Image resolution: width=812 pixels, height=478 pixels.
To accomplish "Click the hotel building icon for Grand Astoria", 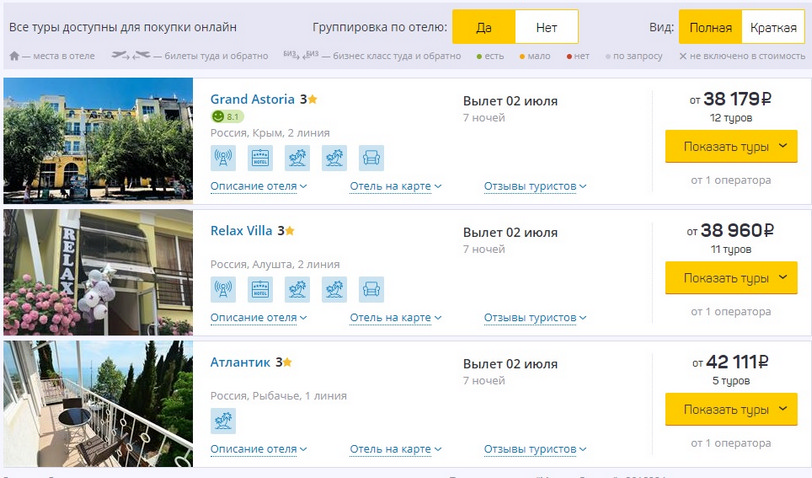I will (x=260, y=158).
